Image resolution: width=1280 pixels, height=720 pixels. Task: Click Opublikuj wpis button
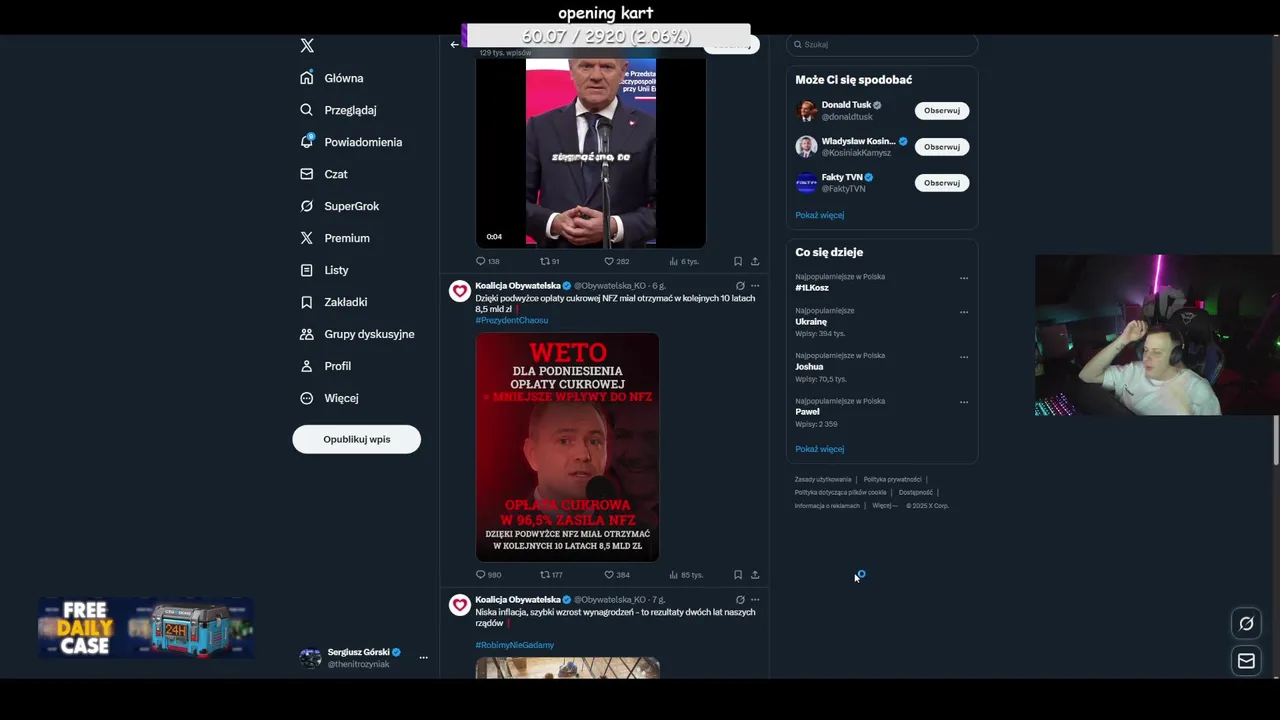point(357,439)
